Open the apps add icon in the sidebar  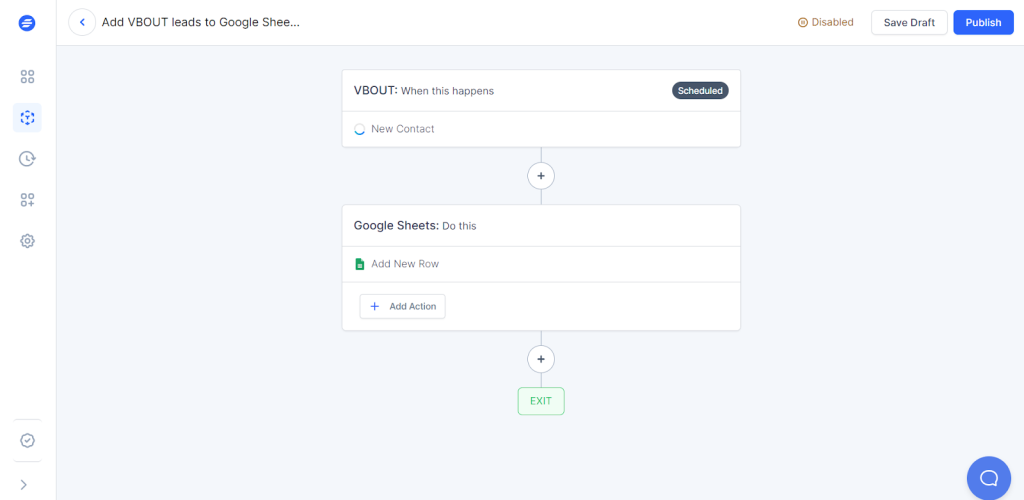pyautogui.click(x=27, y=200)
